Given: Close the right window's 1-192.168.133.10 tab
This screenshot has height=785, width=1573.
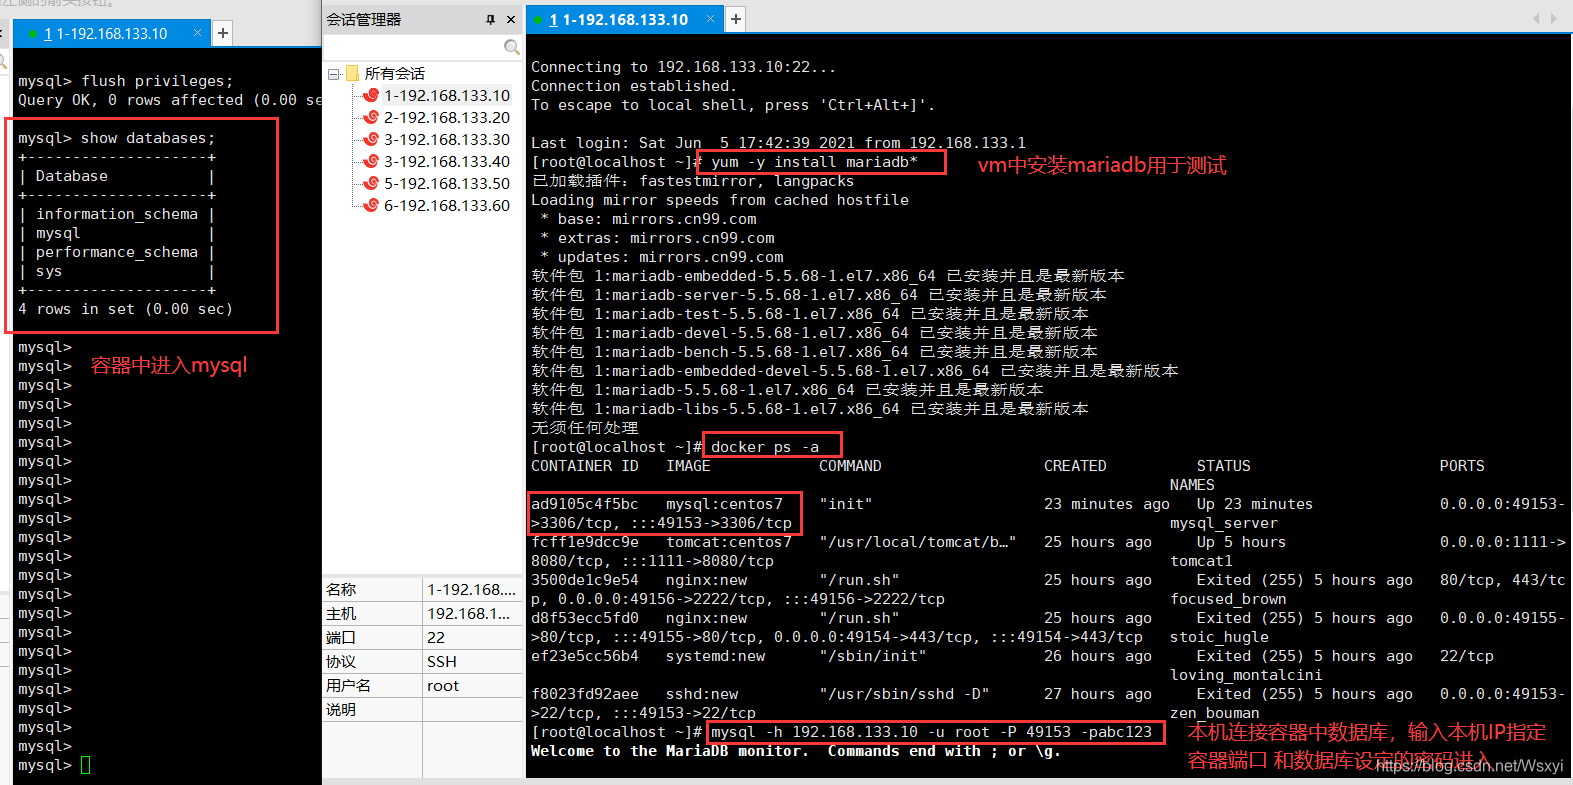Looking at the screenshot, I should point(710,18).
